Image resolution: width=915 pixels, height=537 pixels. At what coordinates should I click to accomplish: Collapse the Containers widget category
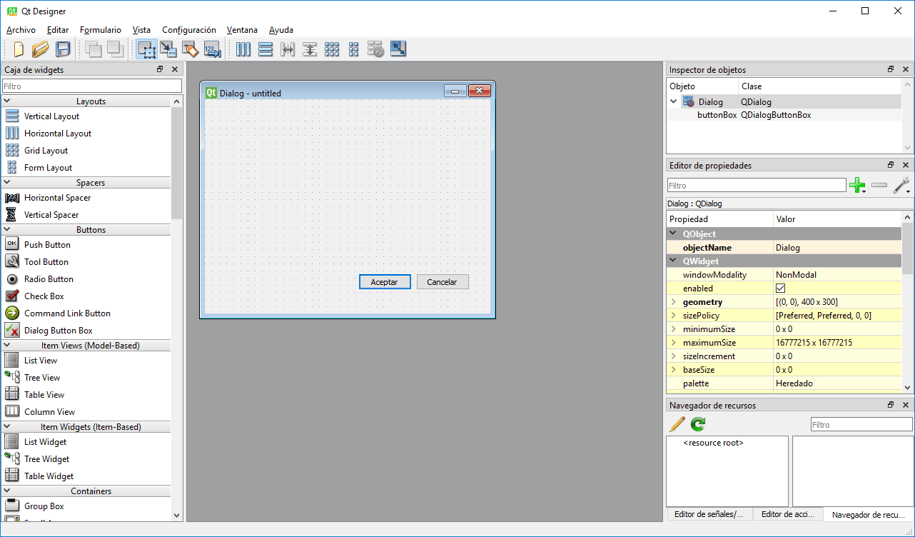tap(7, 491)
